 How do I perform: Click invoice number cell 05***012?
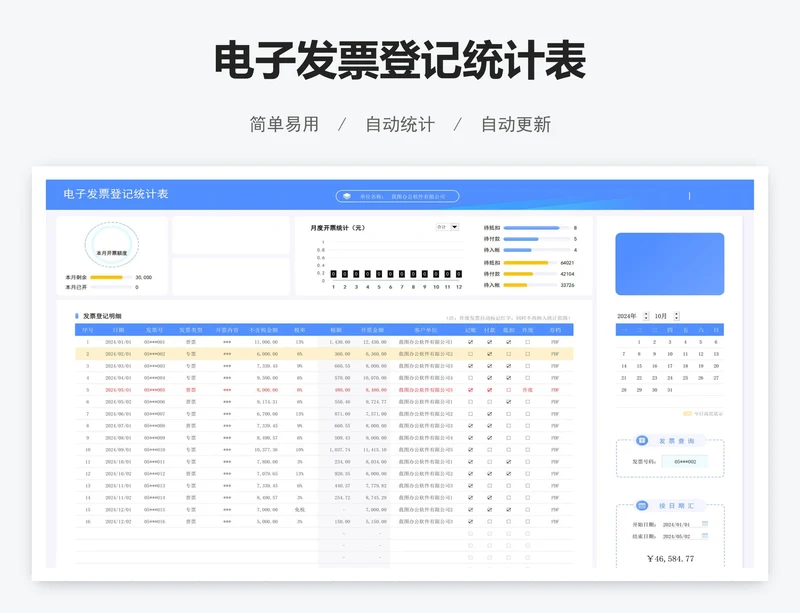(154, 474)
